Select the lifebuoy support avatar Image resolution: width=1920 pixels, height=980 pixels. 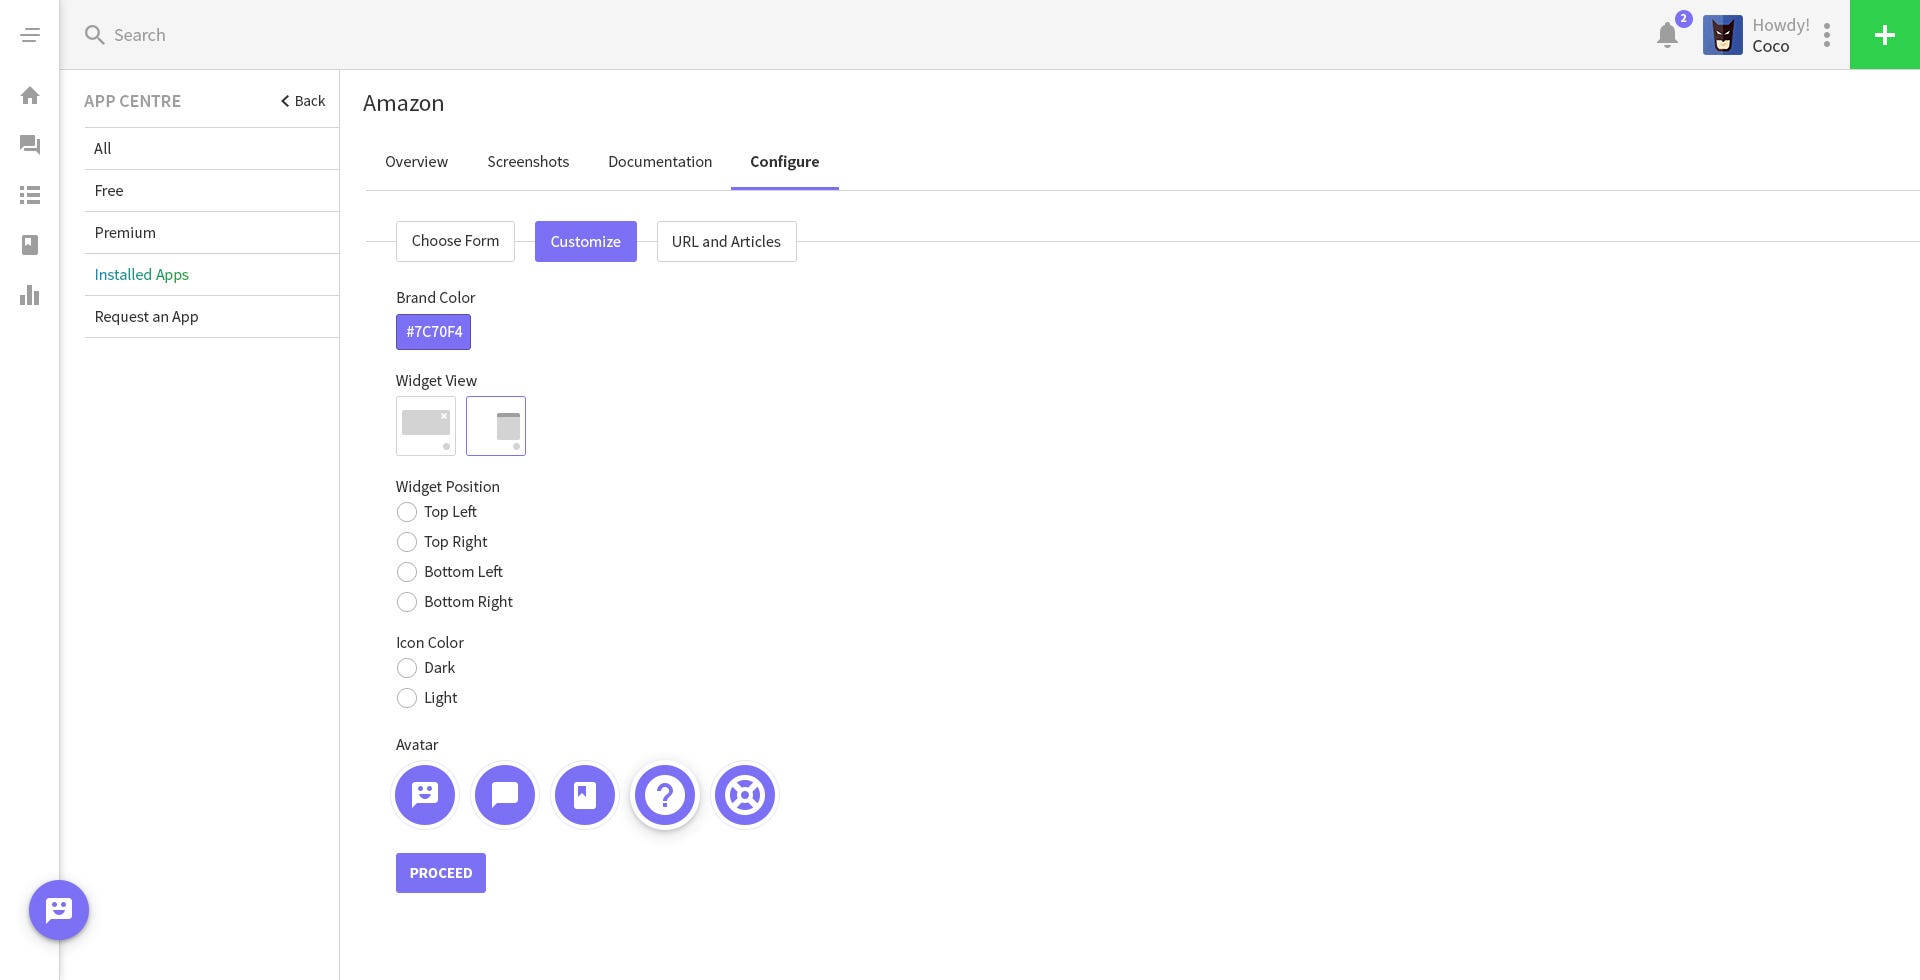tap(745, 795)
